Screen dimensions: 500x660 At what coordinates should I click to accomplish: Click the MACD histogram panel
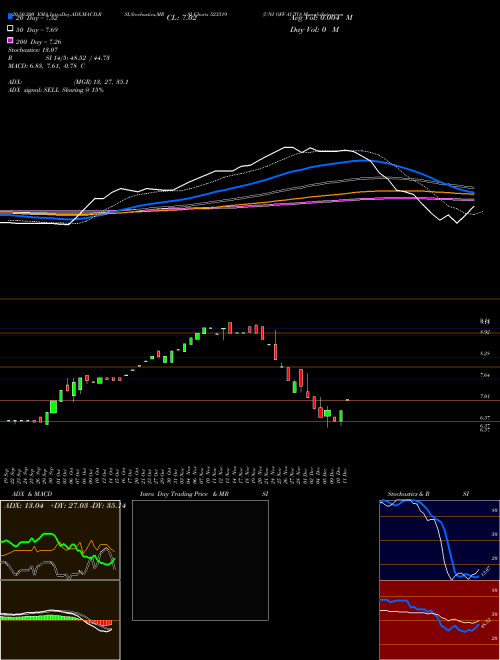click(x=60, y=620)
